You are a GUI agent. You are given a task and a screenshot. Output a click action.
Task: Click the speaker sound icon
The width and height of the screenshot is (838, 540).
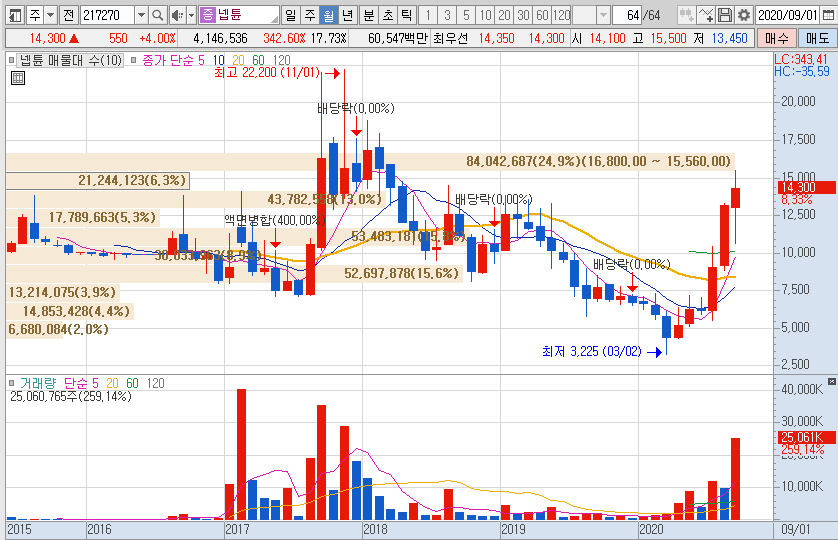(177, 15)
